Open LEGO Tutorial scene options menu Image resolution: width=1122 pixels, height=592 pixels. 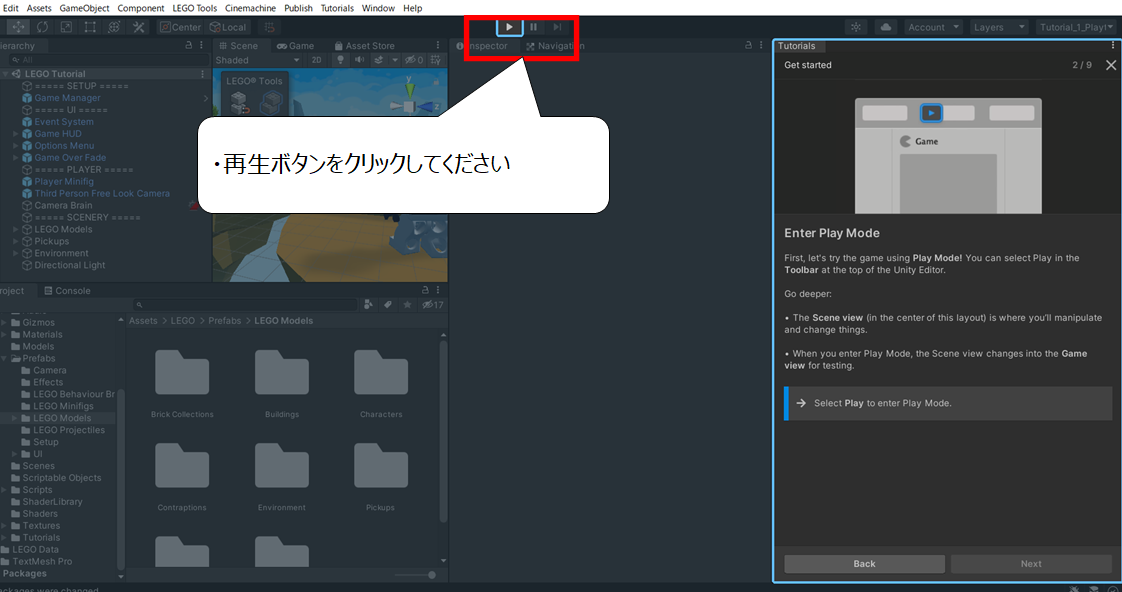[x=203, y=74]
